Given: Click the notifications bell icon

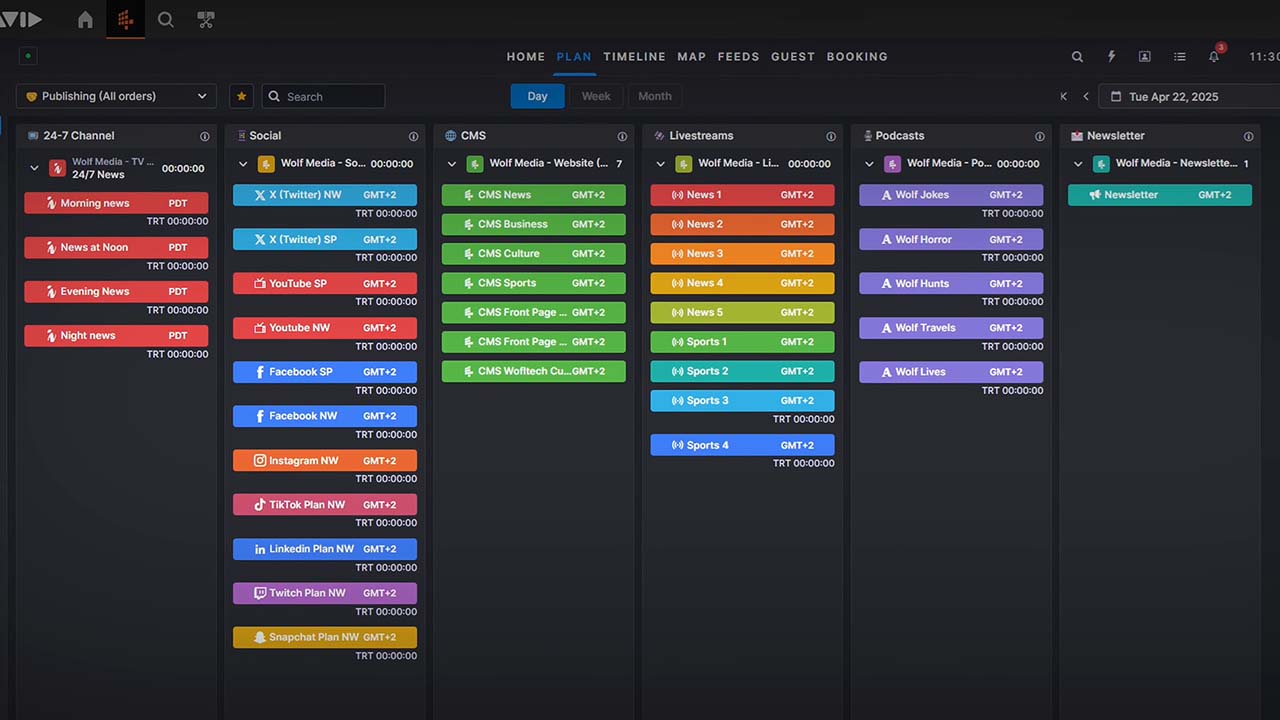Looking at the screenshot, I should point(1213,57).
